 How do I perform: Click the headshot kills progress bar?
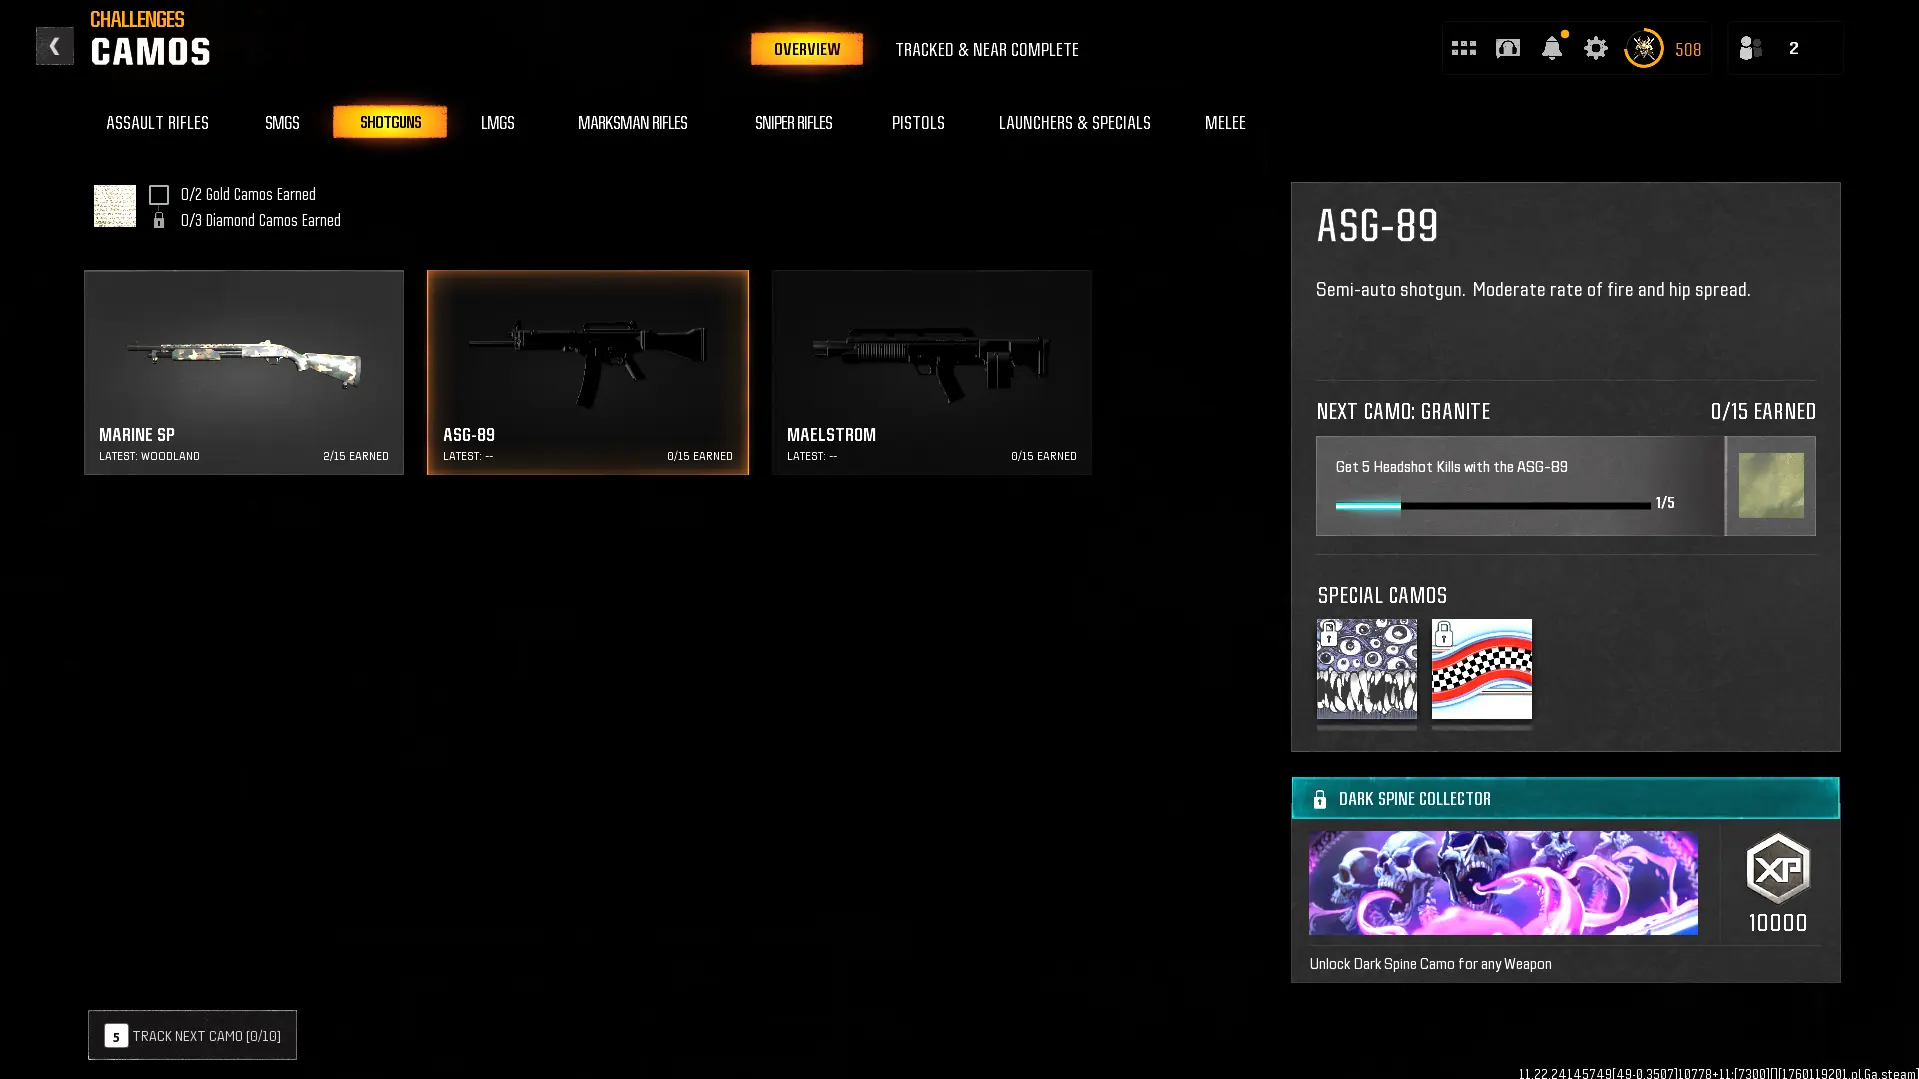pyautogui.click(x=1493, y=506)
